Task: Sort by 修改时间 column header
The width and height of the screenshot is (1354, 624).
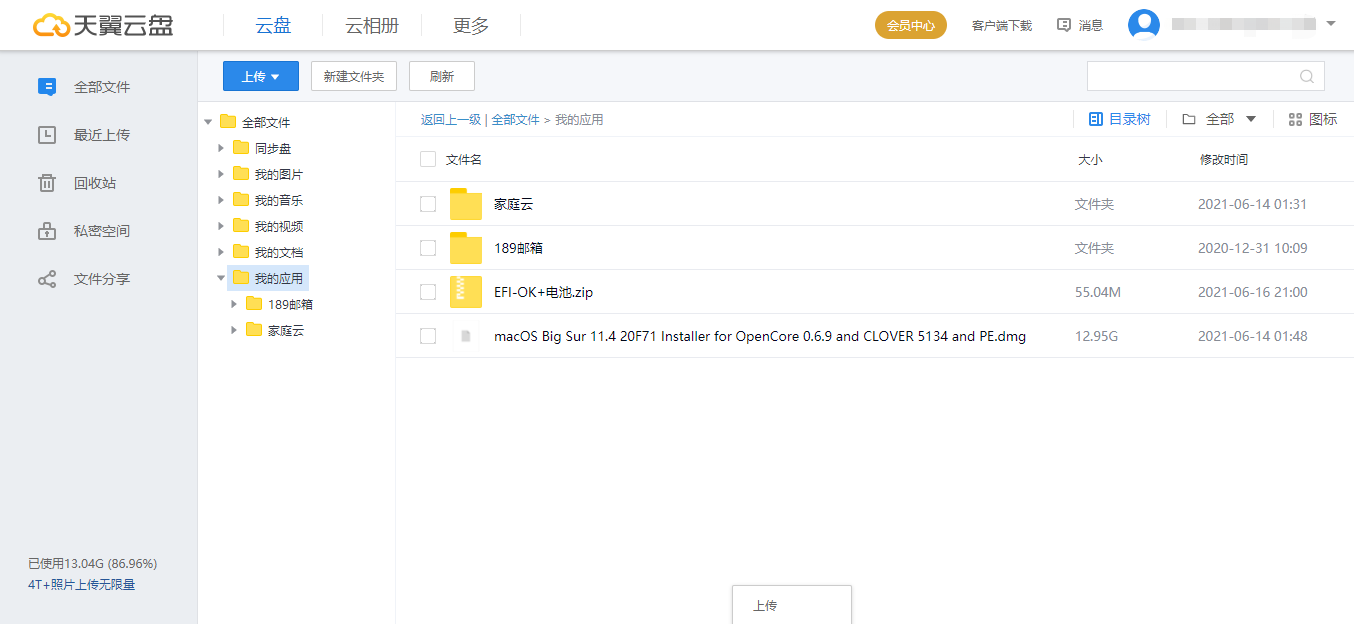Action: click(x=1224, y=159)
